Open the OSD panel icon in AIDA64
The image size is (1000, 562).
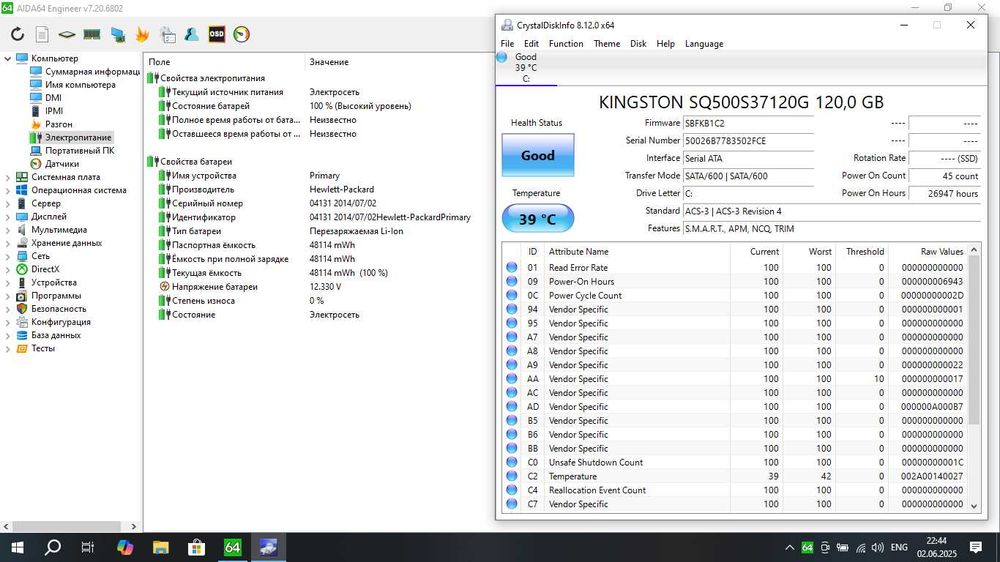[217, 34]
